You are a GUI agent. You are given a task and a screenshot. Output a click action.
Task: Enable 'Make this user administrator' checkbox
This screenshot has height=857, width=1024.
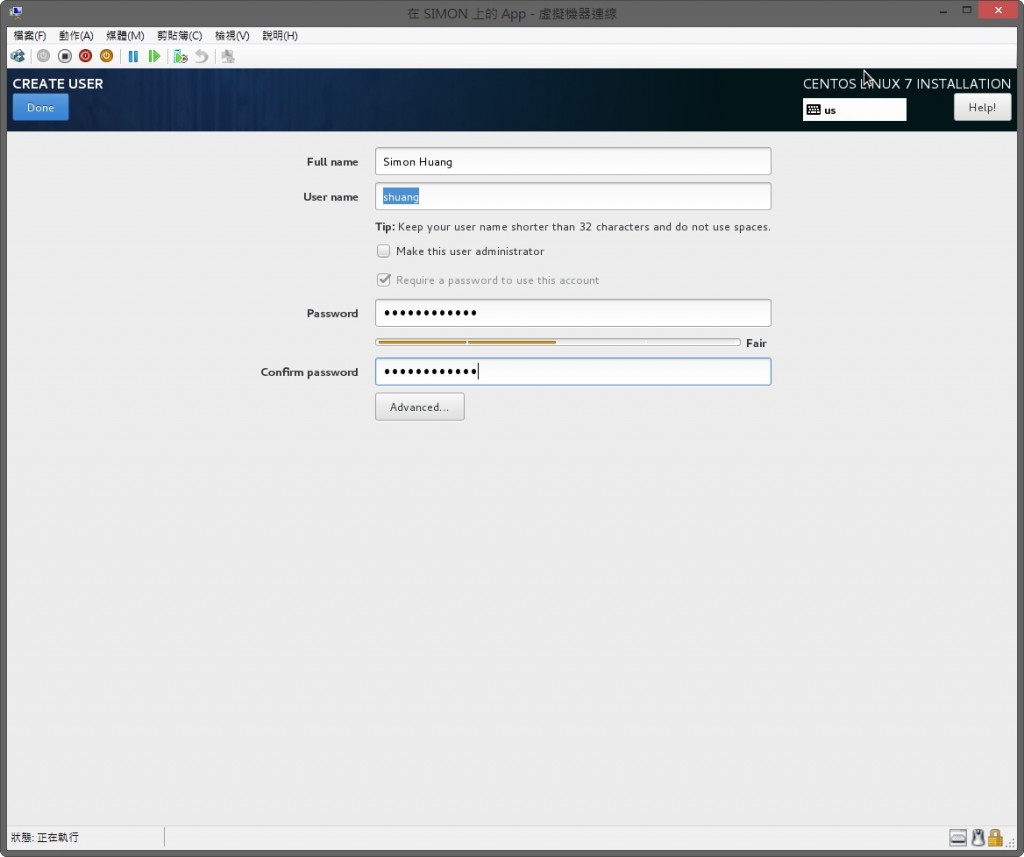click(383, 251)
